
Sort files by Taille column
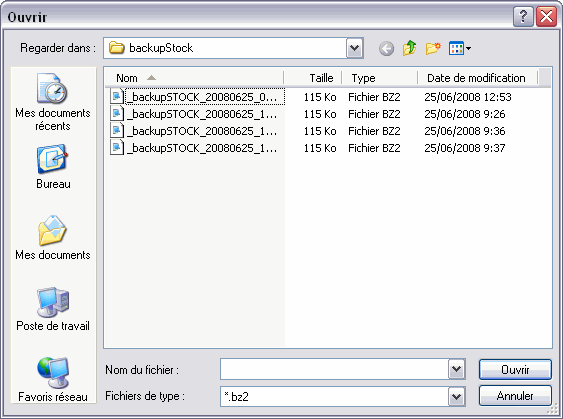click(x=313, y=78)
